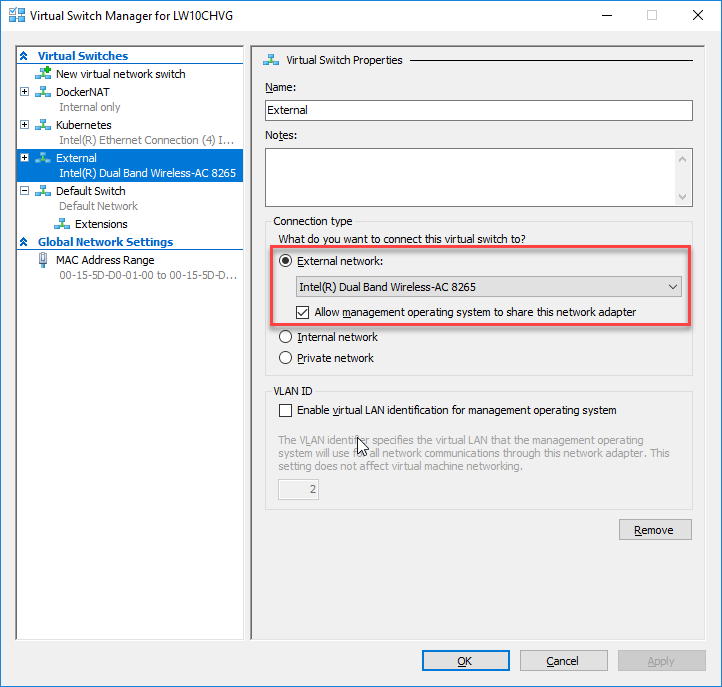Select the External network radio button
Viewport: 722px width, 687px height.
point(285,261)
